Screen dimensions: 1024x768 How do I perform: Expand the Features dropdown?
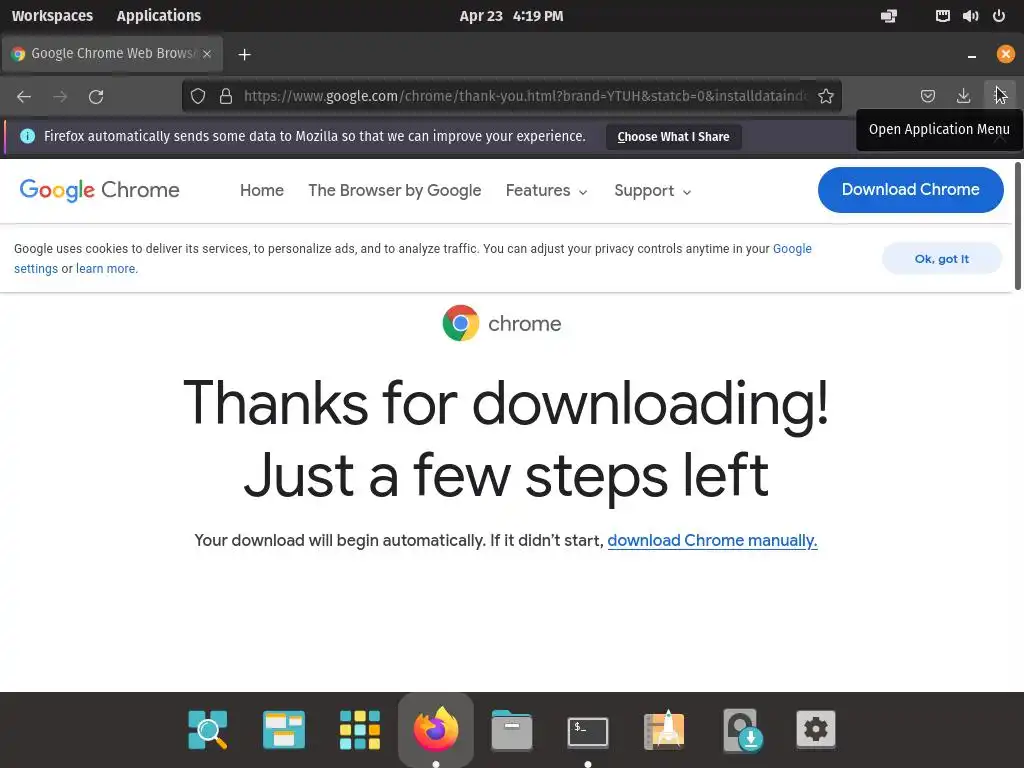pos(547,191)
